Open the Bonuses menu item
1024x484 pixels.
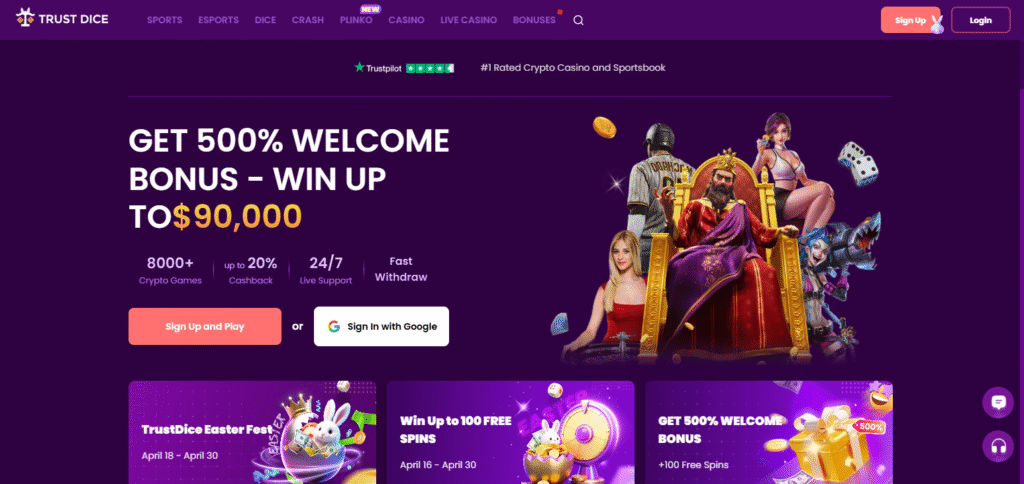[534, 20]
